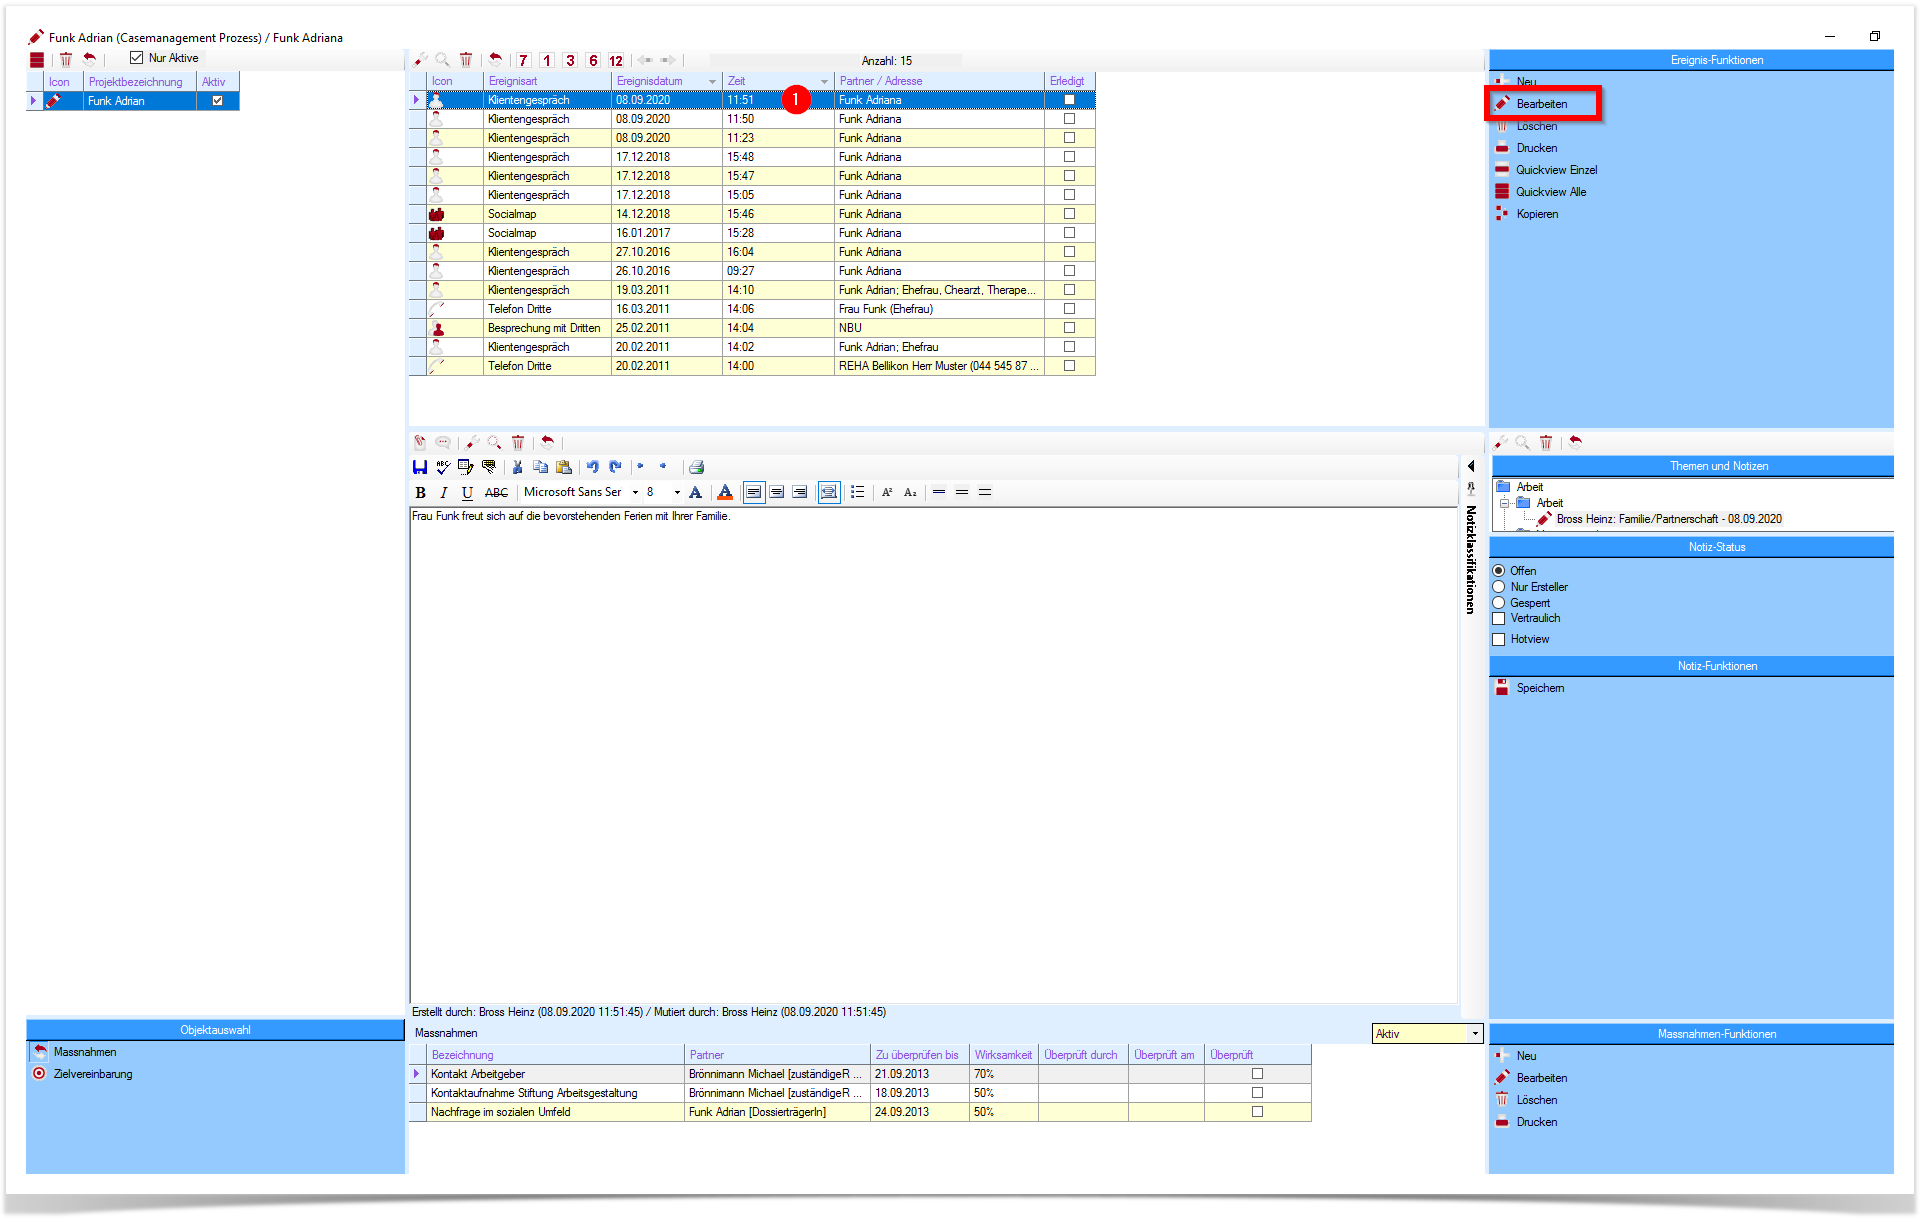The height and width of the screenshot is (1223, 1928).
Task: Select Massnahmen in Objektauswahl
Action: pos(85,1052)
